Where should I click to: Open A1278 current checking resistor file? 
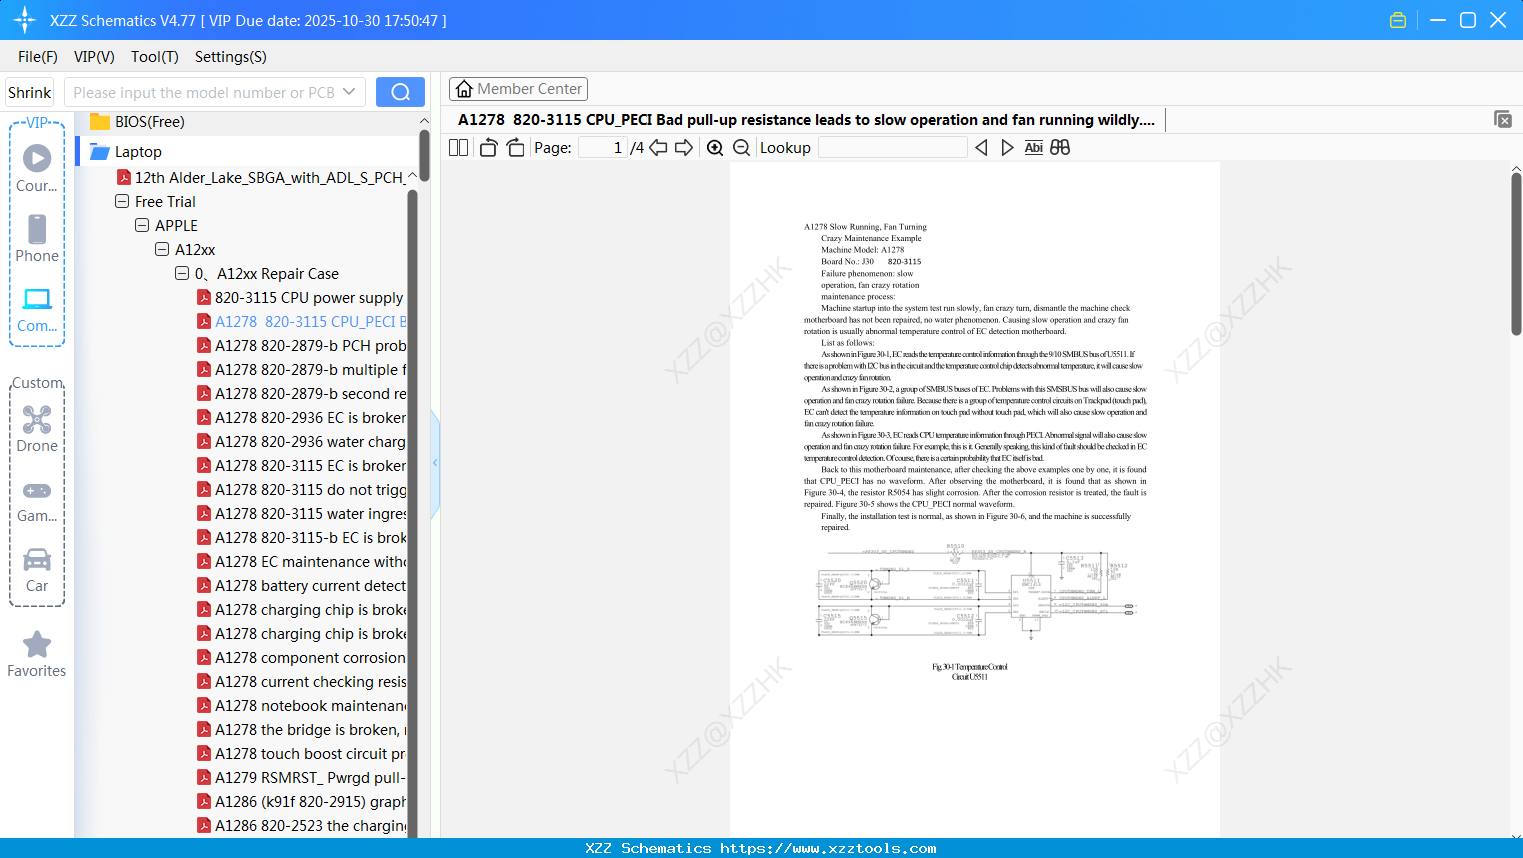[x=301, y=681]
